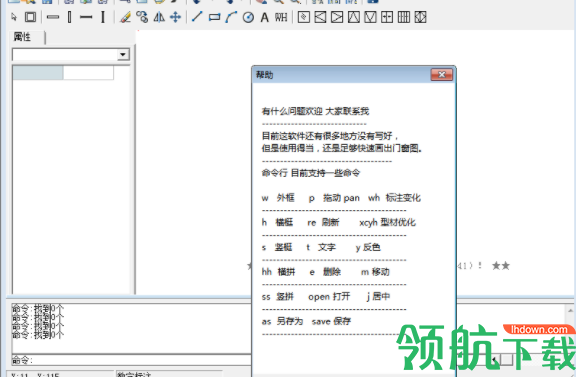Click the 't 文字' command entry
Image resolution: width=576 pixels, height=377 pixels.
tap(321, 247)
